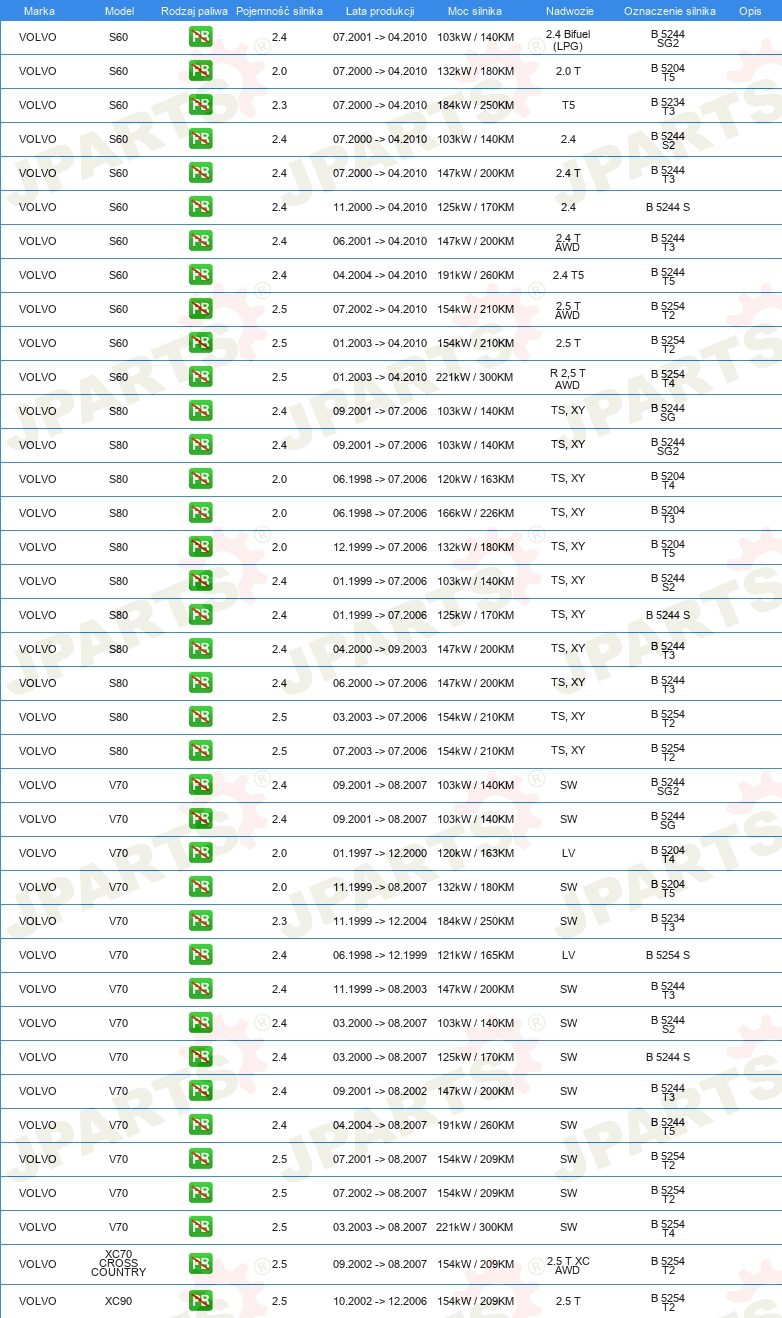Click the '04.2004 -> 04.2010' production dates cell
This screenshot has width=782, height=1318.
click(380, 276)
